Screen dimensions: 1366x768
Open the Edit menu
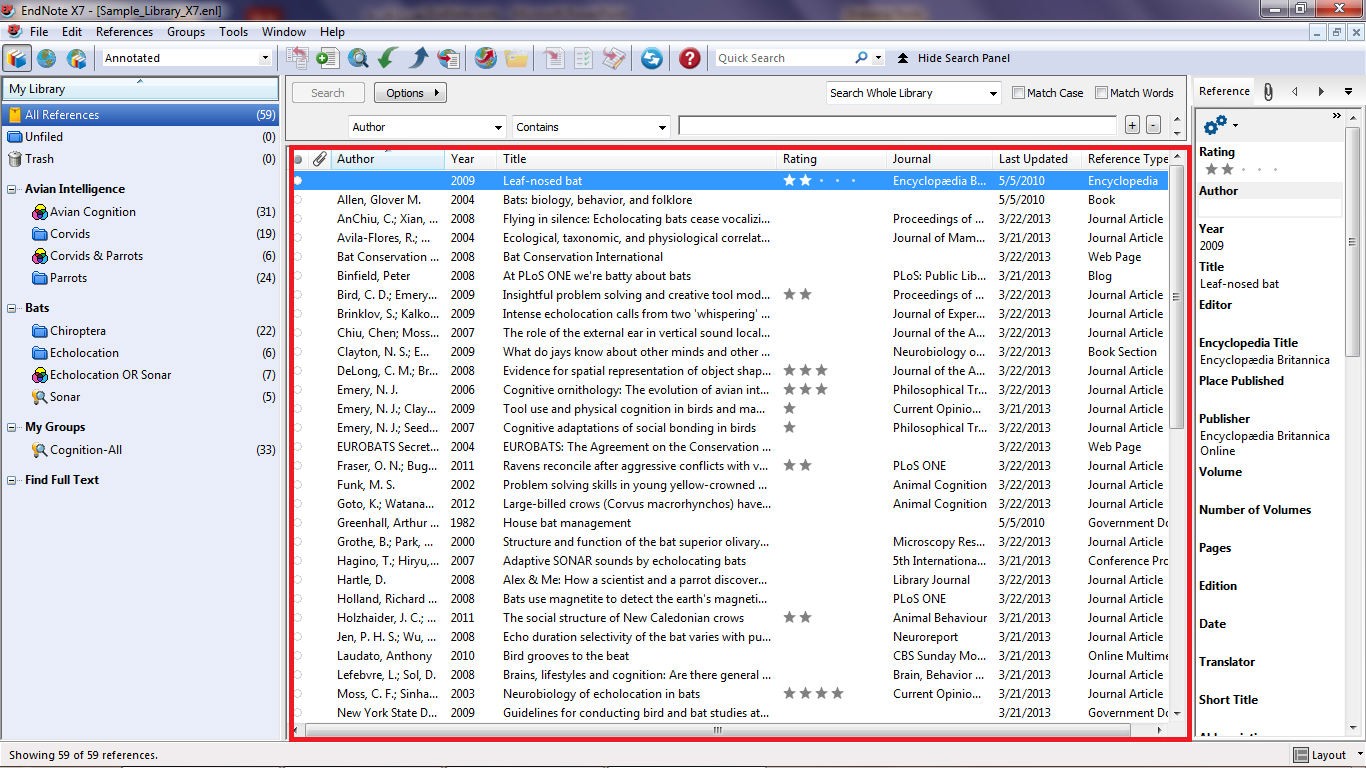[72, 32]
